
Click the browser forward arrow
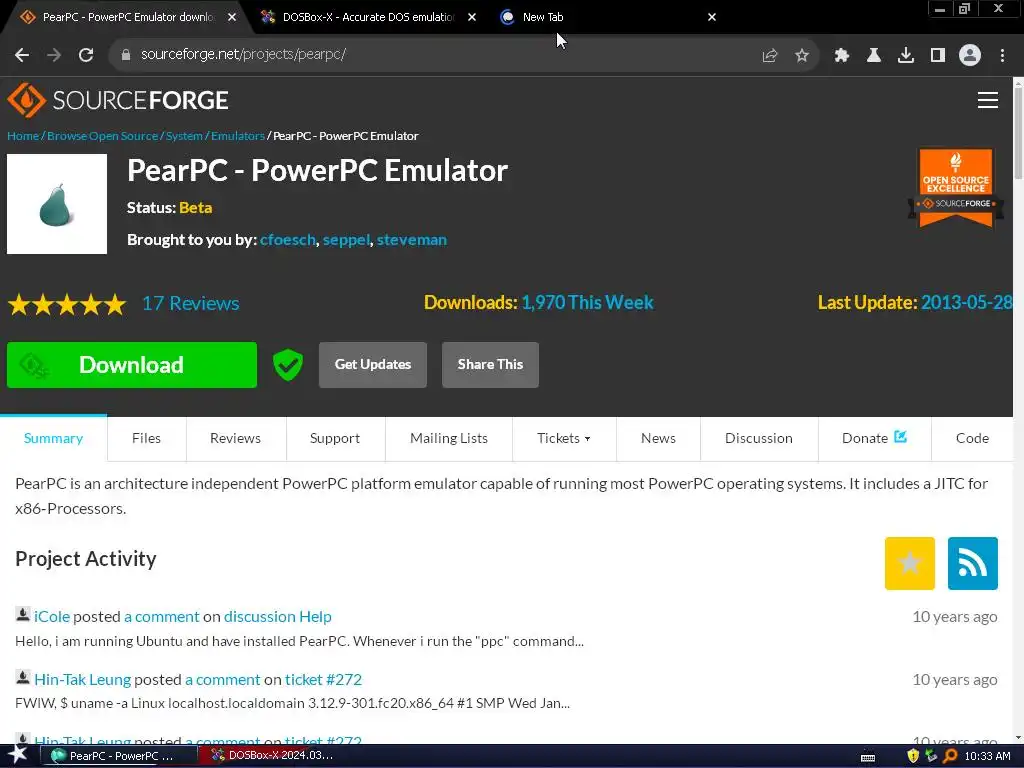tap(54, 55)
